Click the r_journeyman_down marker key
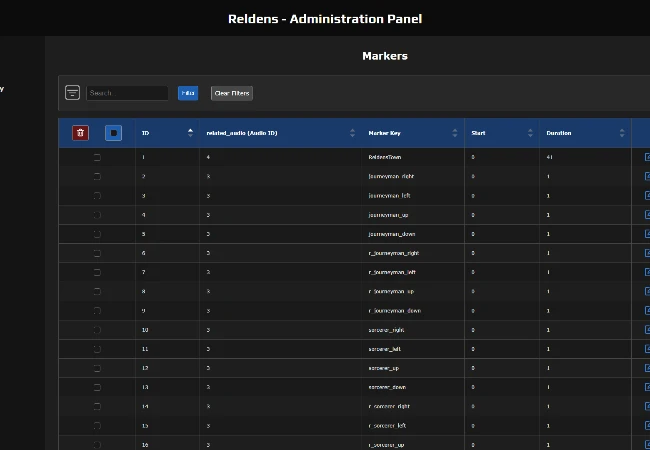 pyautogui.click(x=395, y=311)
